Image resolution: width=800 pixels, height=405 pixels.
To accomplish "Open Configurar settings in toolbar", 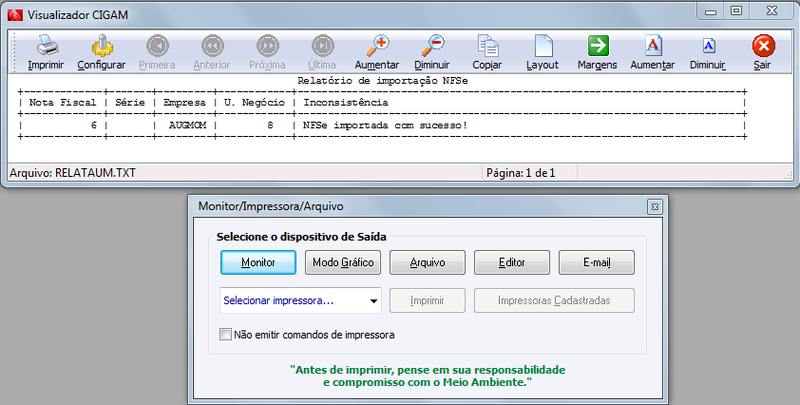I will pyautogui.click(x=102, y=46).
